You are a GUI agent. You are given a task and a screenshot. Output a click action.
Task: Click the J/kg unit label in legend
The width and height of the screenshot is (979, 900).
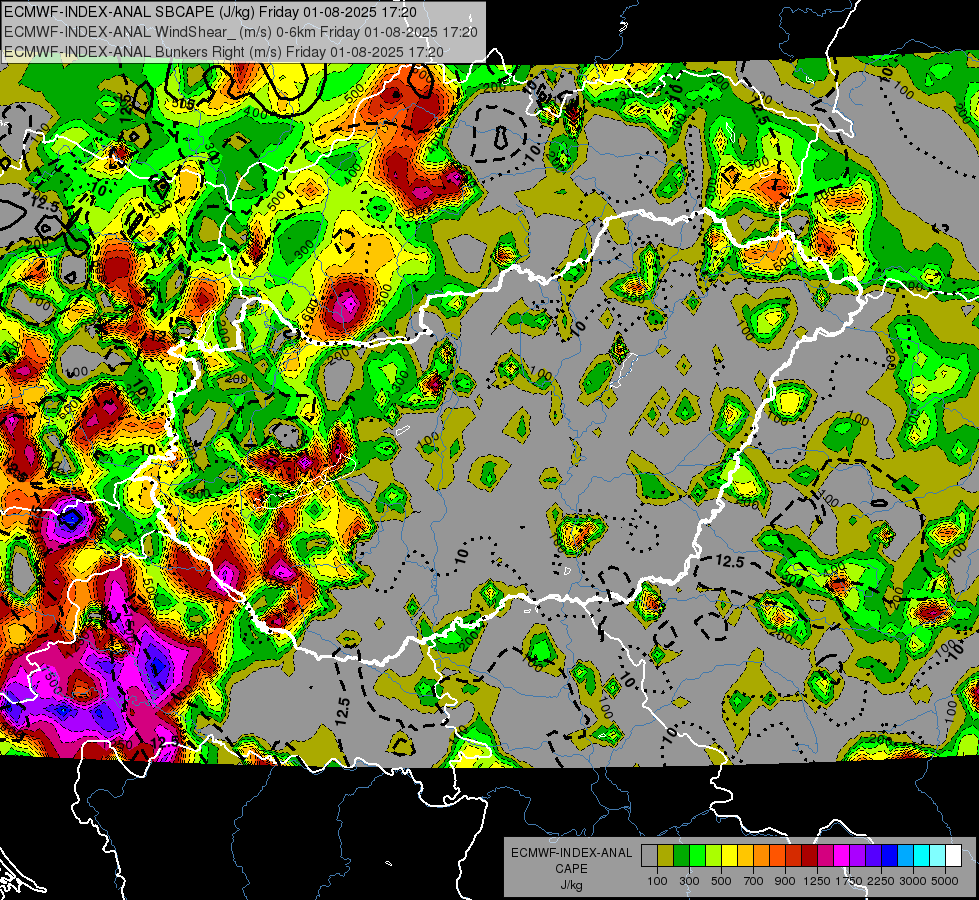tap(571, 885)
